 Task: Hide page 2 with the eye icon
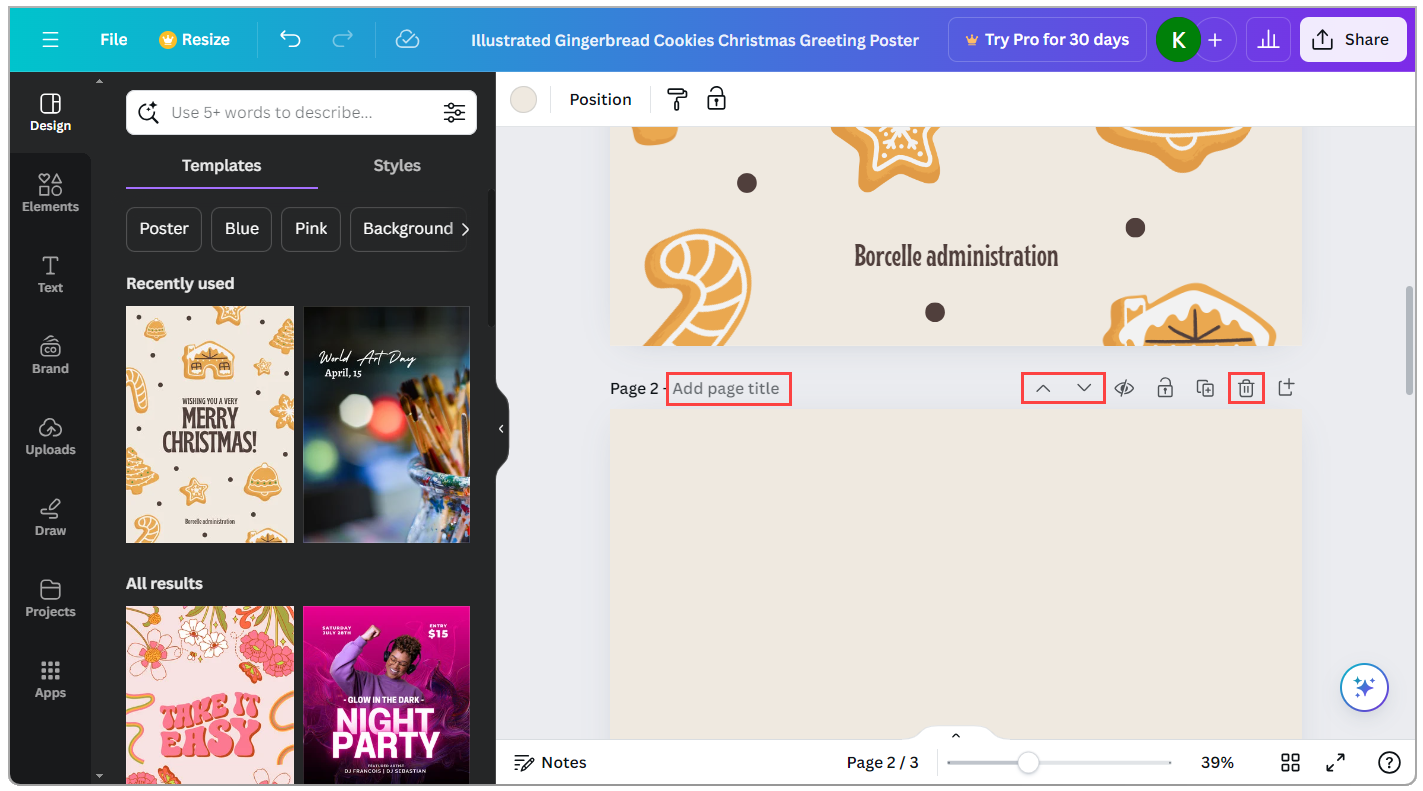pyautogui.click(x=1124, y=388)
